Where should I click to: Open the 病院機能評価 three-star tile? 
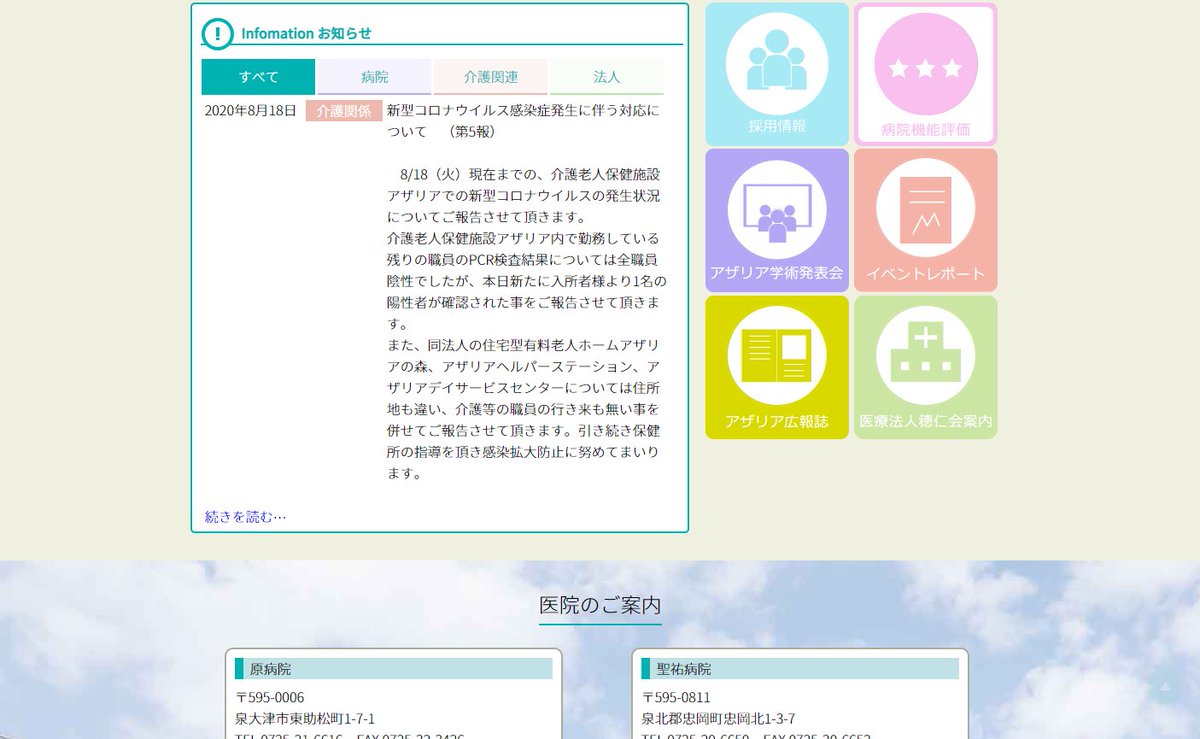point(925,74)
